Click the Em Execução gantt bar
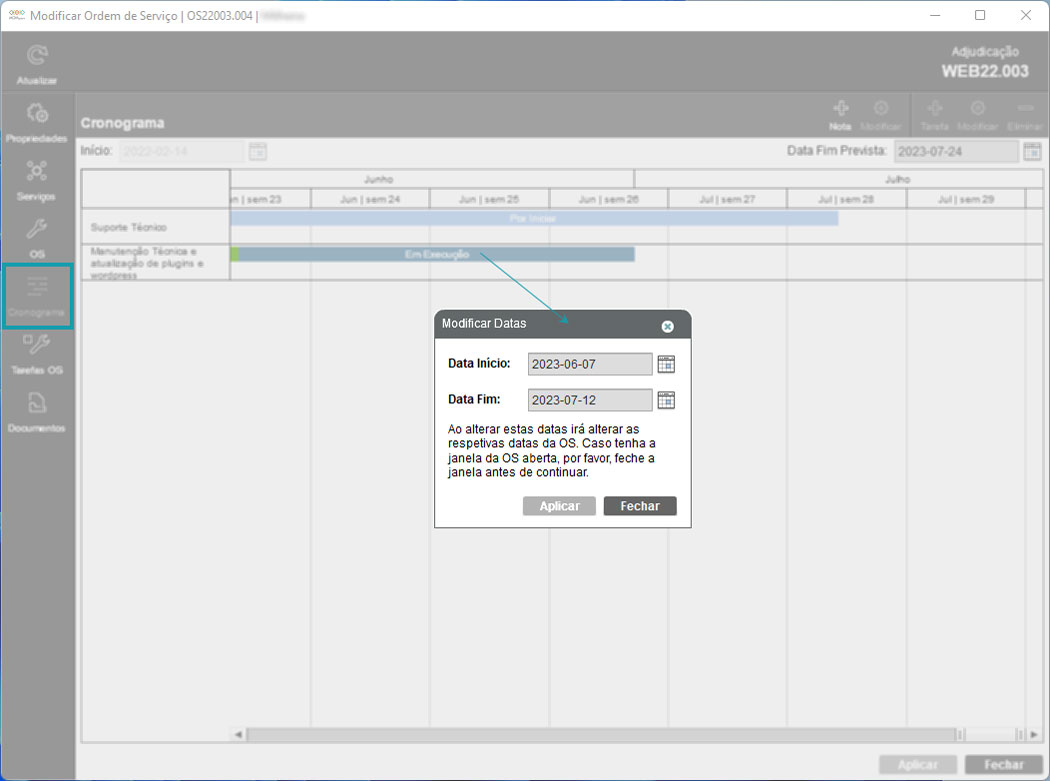The width and height of the screenshot is (1050, 781). tap(436, 254)
